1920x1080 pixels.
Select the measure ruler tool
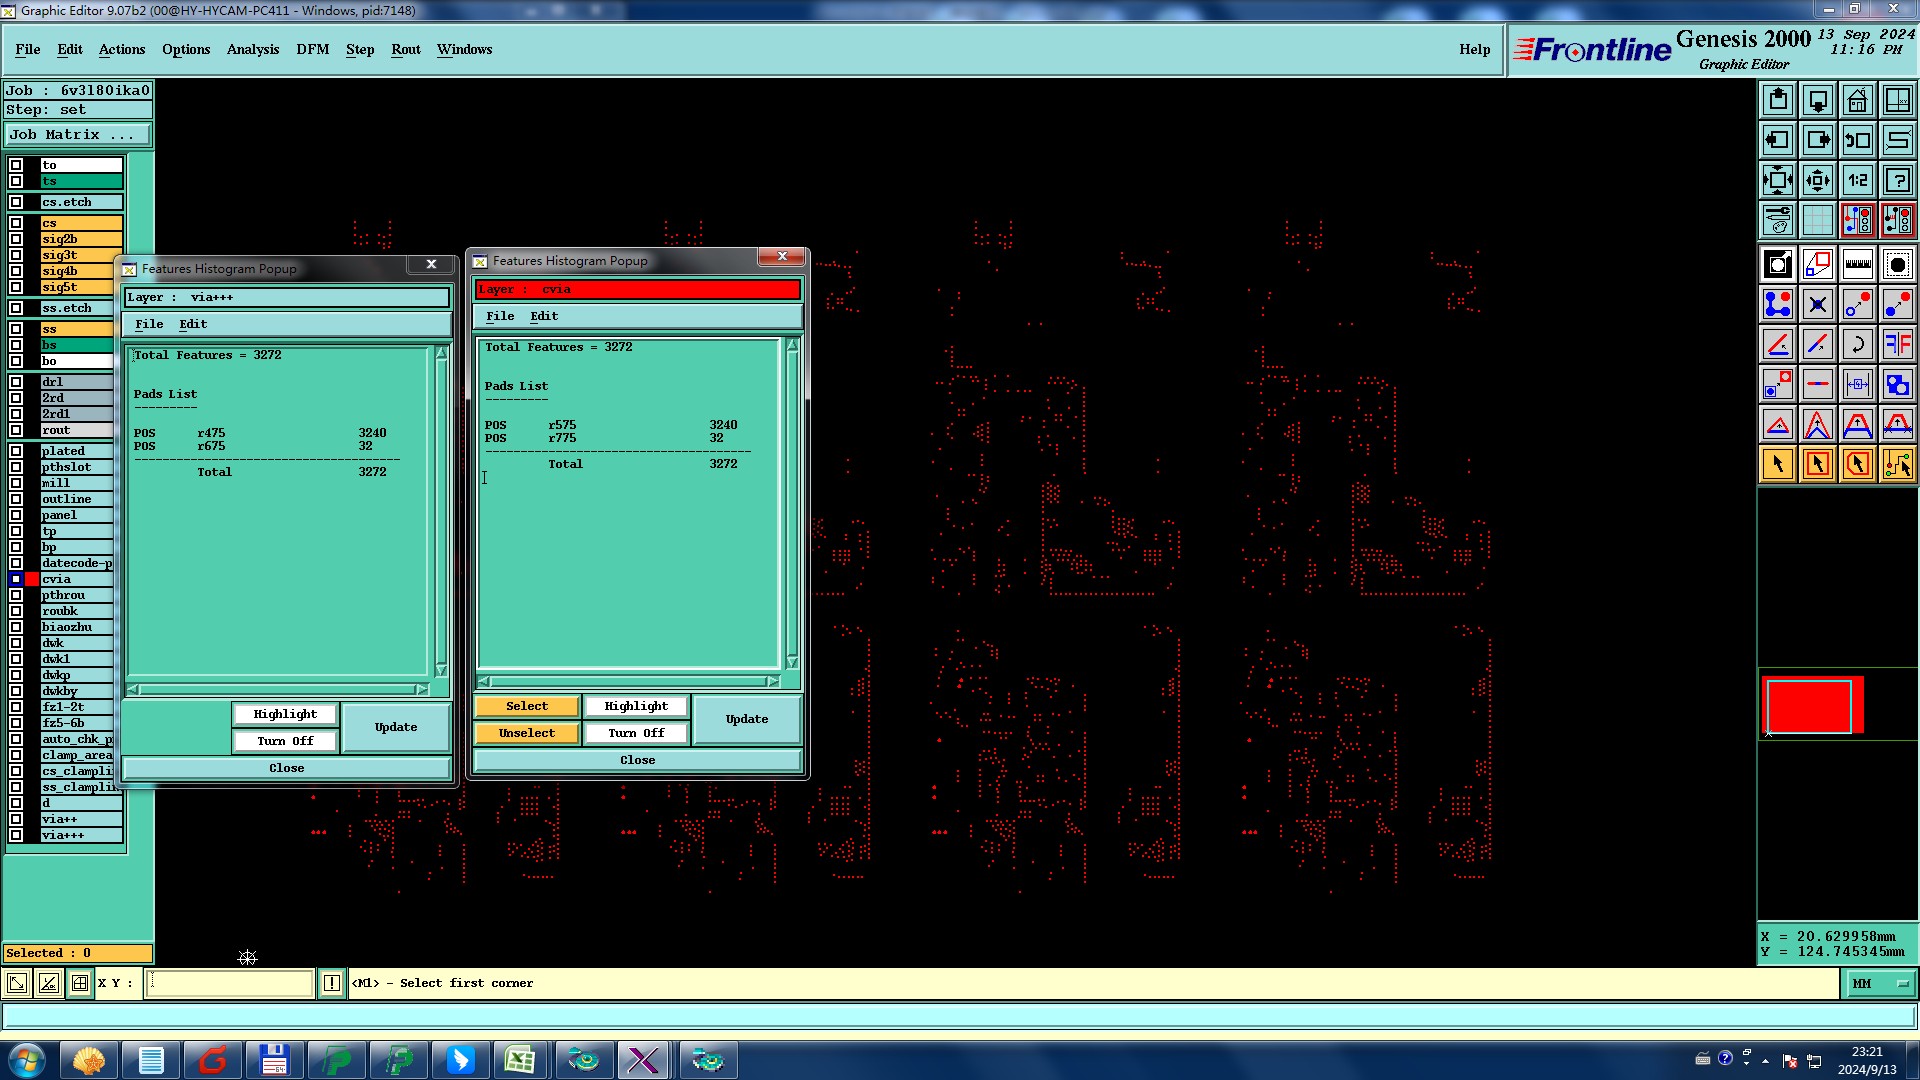pos(1857,264)
